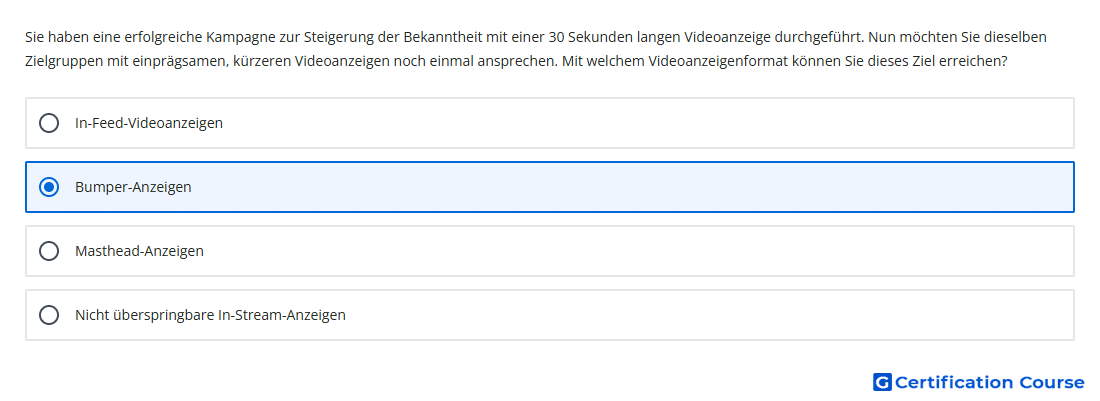1100x401 pixels.
Task: Mark the Nicht überspringbare In-Stream-Anzeigen radio button
Action: (49, 315)
